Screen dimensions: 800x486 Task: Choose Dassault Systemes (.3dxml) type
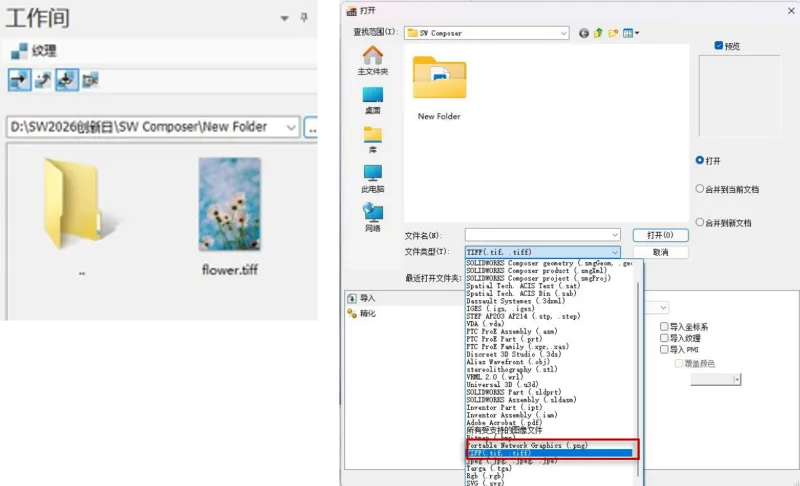[515, 301]
